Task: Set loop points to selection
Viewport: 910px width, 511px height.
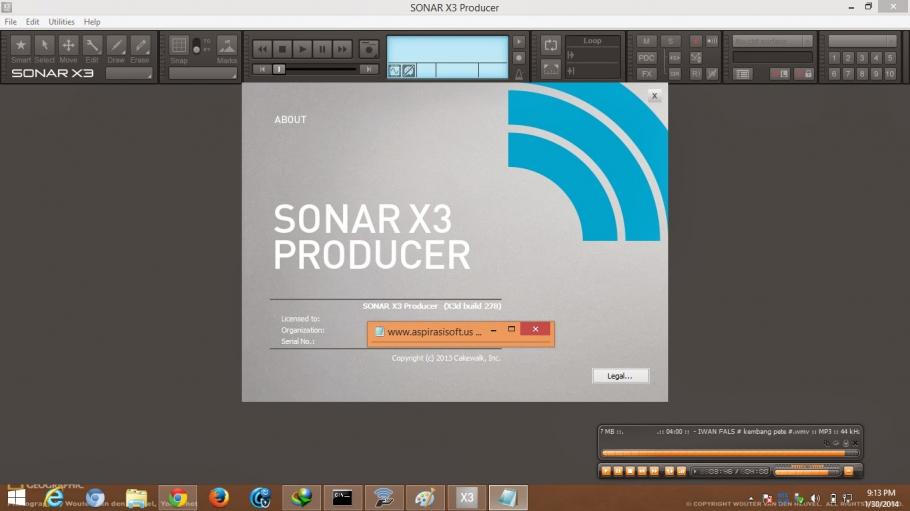Action: tap(551, 70)
